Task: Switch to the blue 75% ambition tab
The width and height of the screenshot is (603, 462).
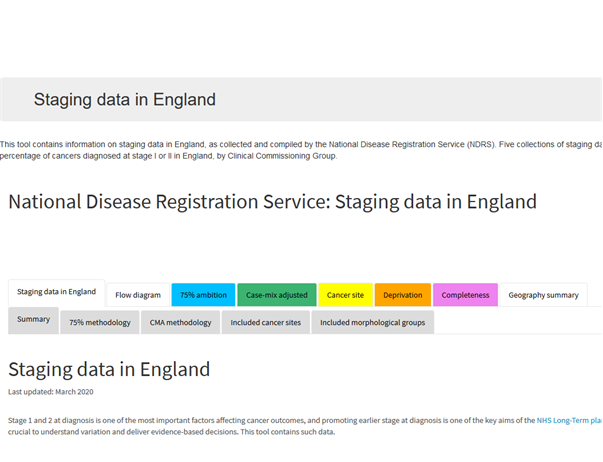Action: pyautogui.click(x=203, y=295)
